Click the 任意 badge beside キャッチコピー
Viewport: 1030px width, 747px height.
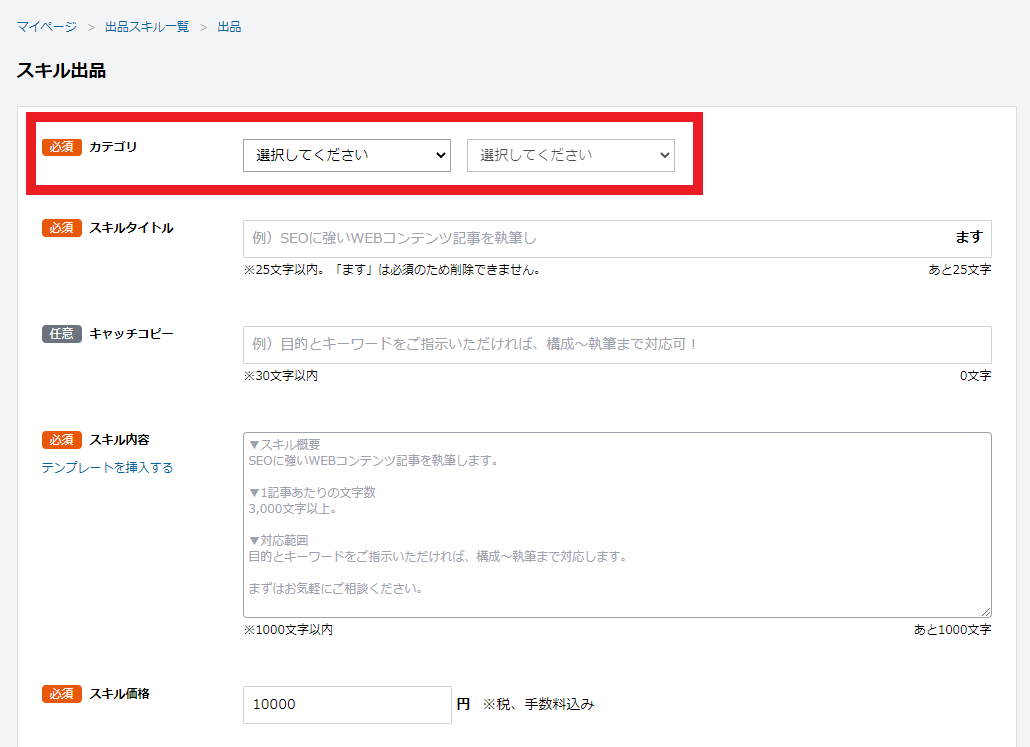coord(61,334)
